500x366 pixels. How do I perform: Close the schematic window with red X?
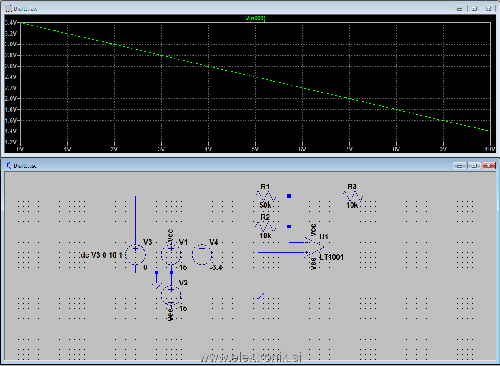pos(489,166)
